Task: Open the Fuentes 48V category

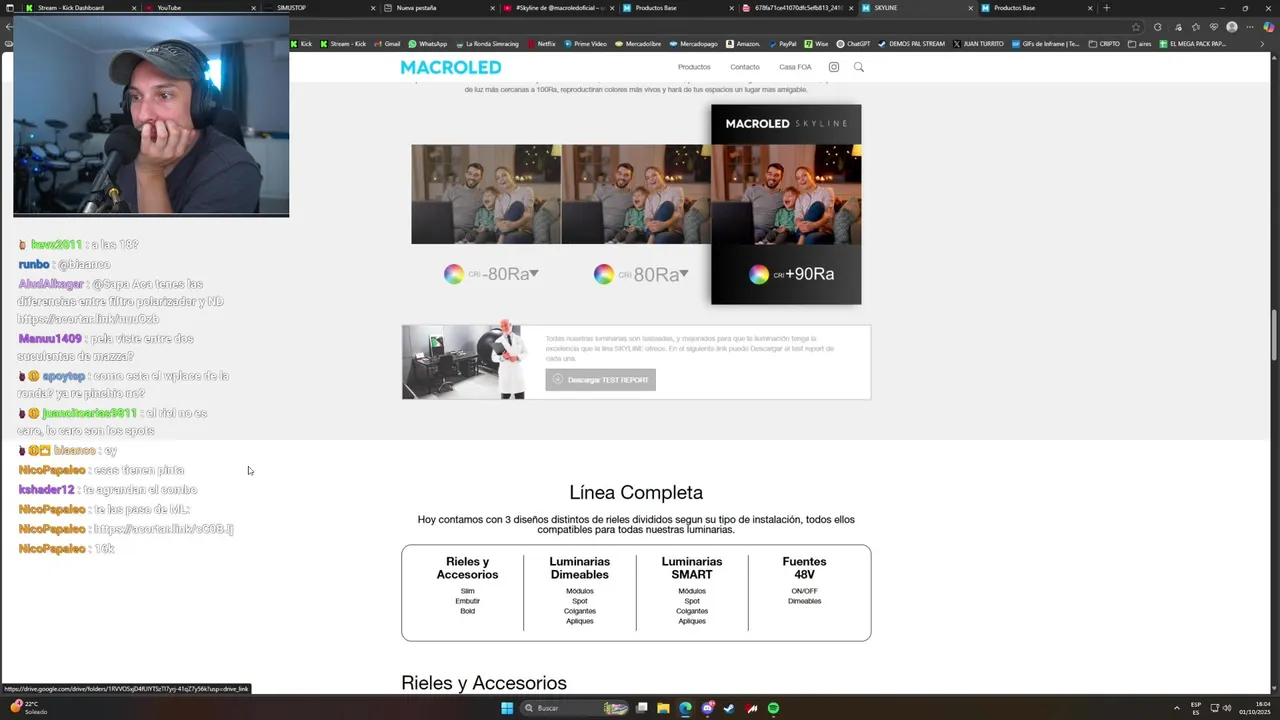Action: click(804, 568)
